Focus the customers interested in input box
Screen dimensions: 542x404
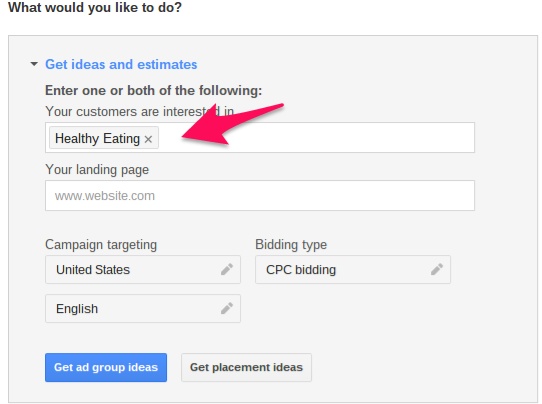coord(260,137)
